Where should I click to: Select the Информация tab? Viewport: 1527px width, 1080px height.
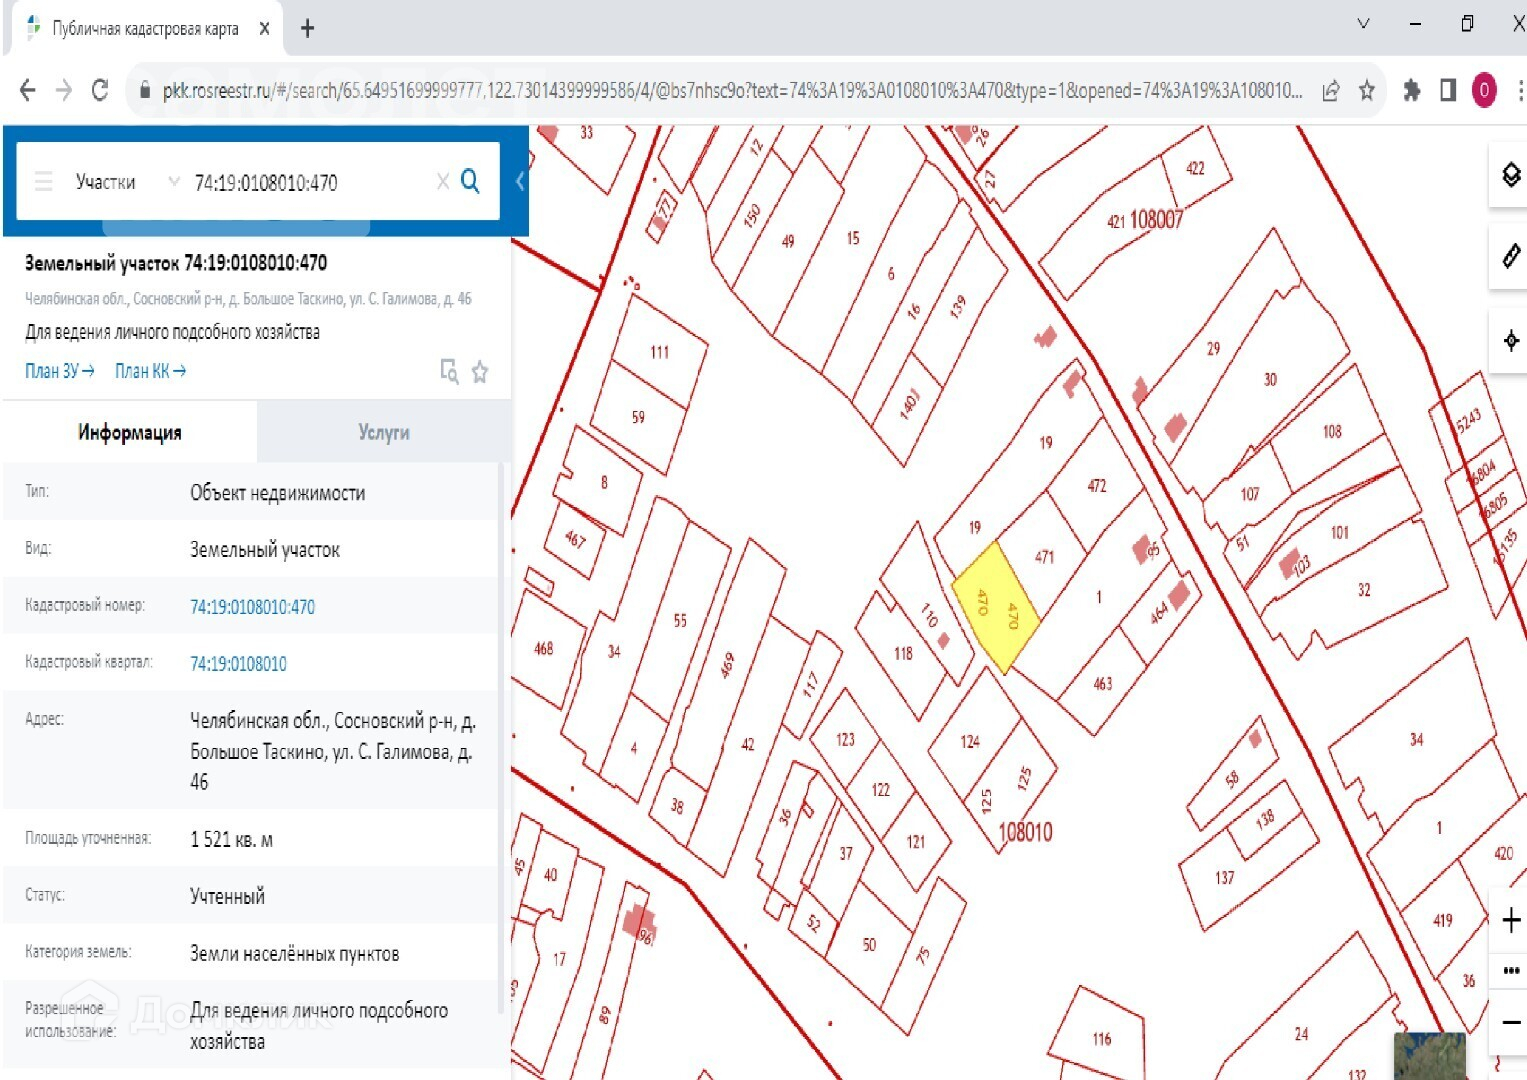pos(130,432)
